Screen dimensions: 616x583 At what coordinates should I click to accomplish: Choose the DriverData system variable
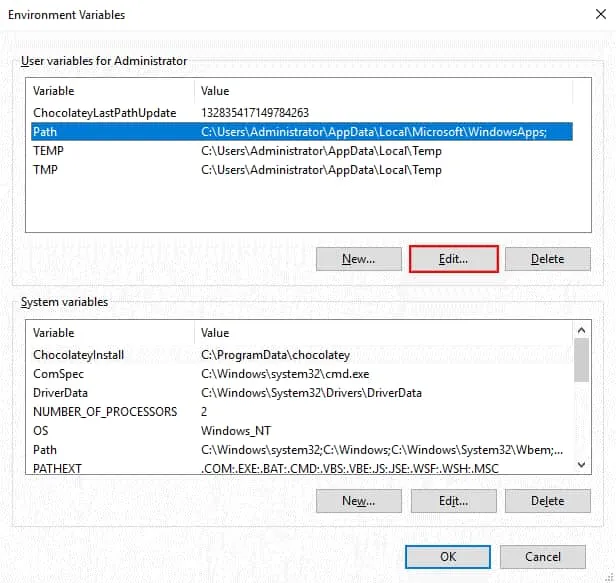click(60, 393)
